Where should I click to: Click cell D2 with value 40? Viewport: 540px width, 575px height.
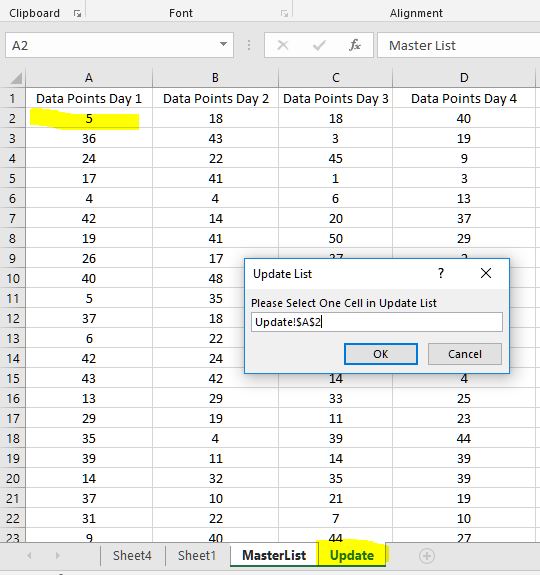[x=464, y=118]
